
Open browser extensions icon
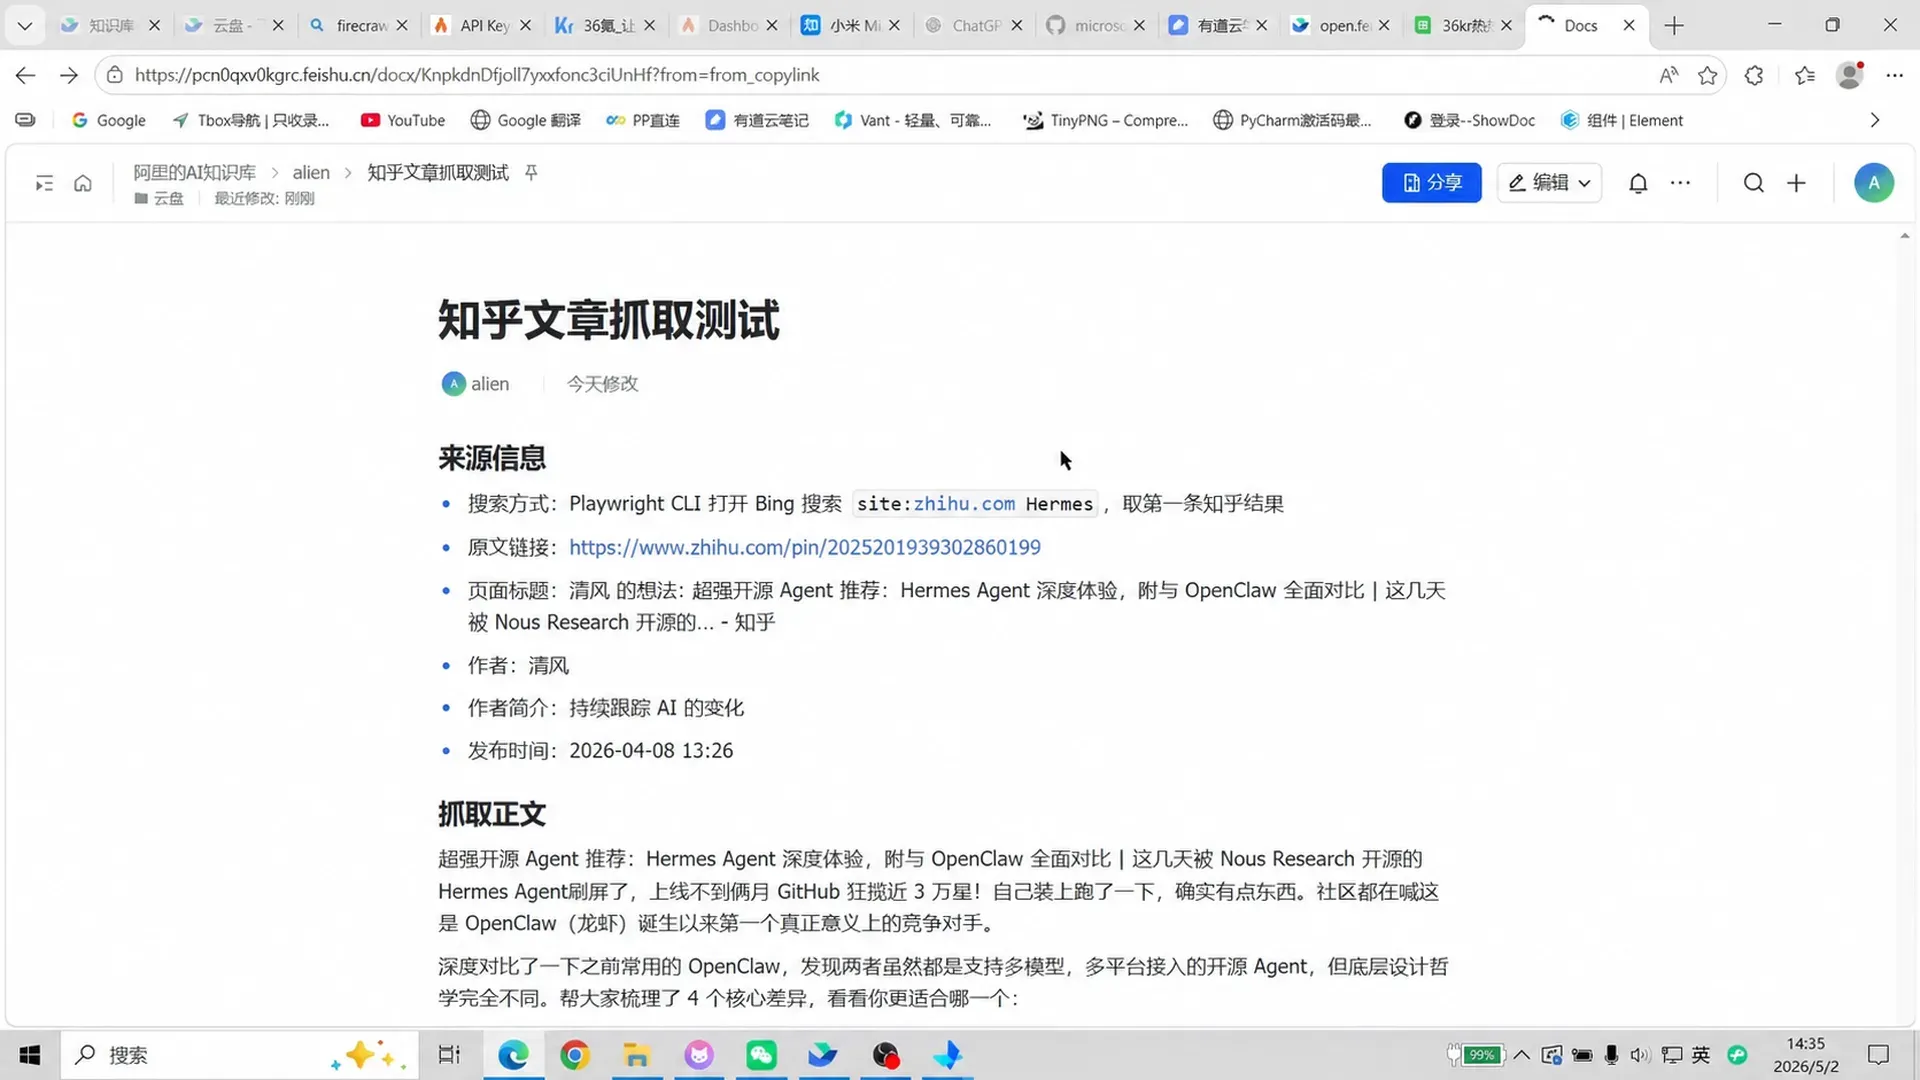pos(1754,75)
